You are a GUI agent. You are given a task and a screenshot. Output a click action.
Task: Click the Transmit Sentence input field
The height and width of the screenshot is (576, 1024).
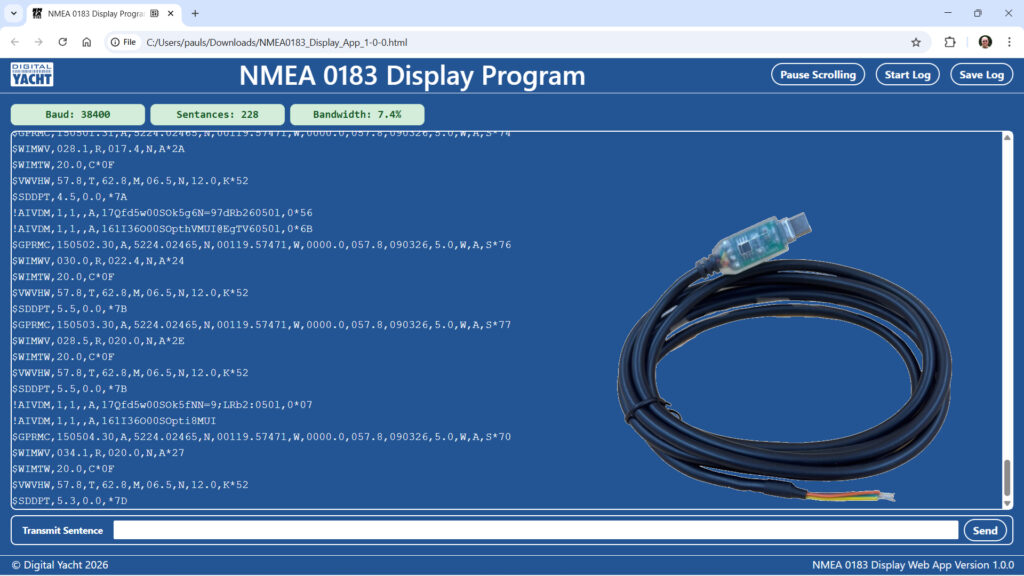535,531
